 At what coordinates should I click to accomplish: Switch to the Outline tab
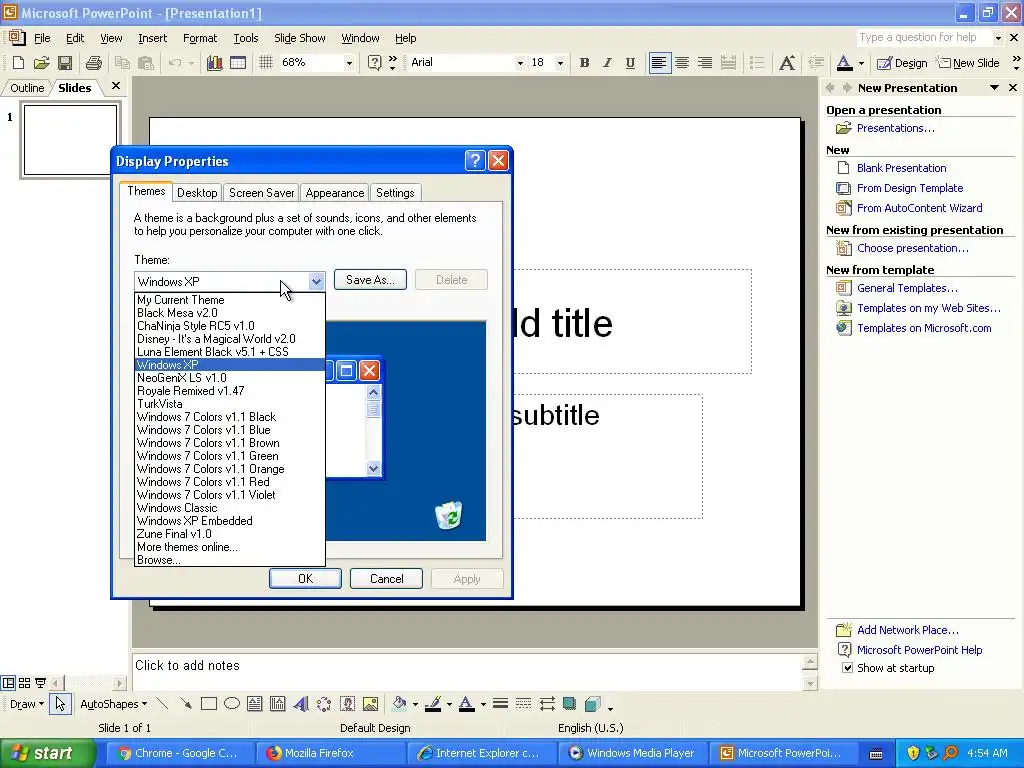pyautogui.click(x=27, y=88)
